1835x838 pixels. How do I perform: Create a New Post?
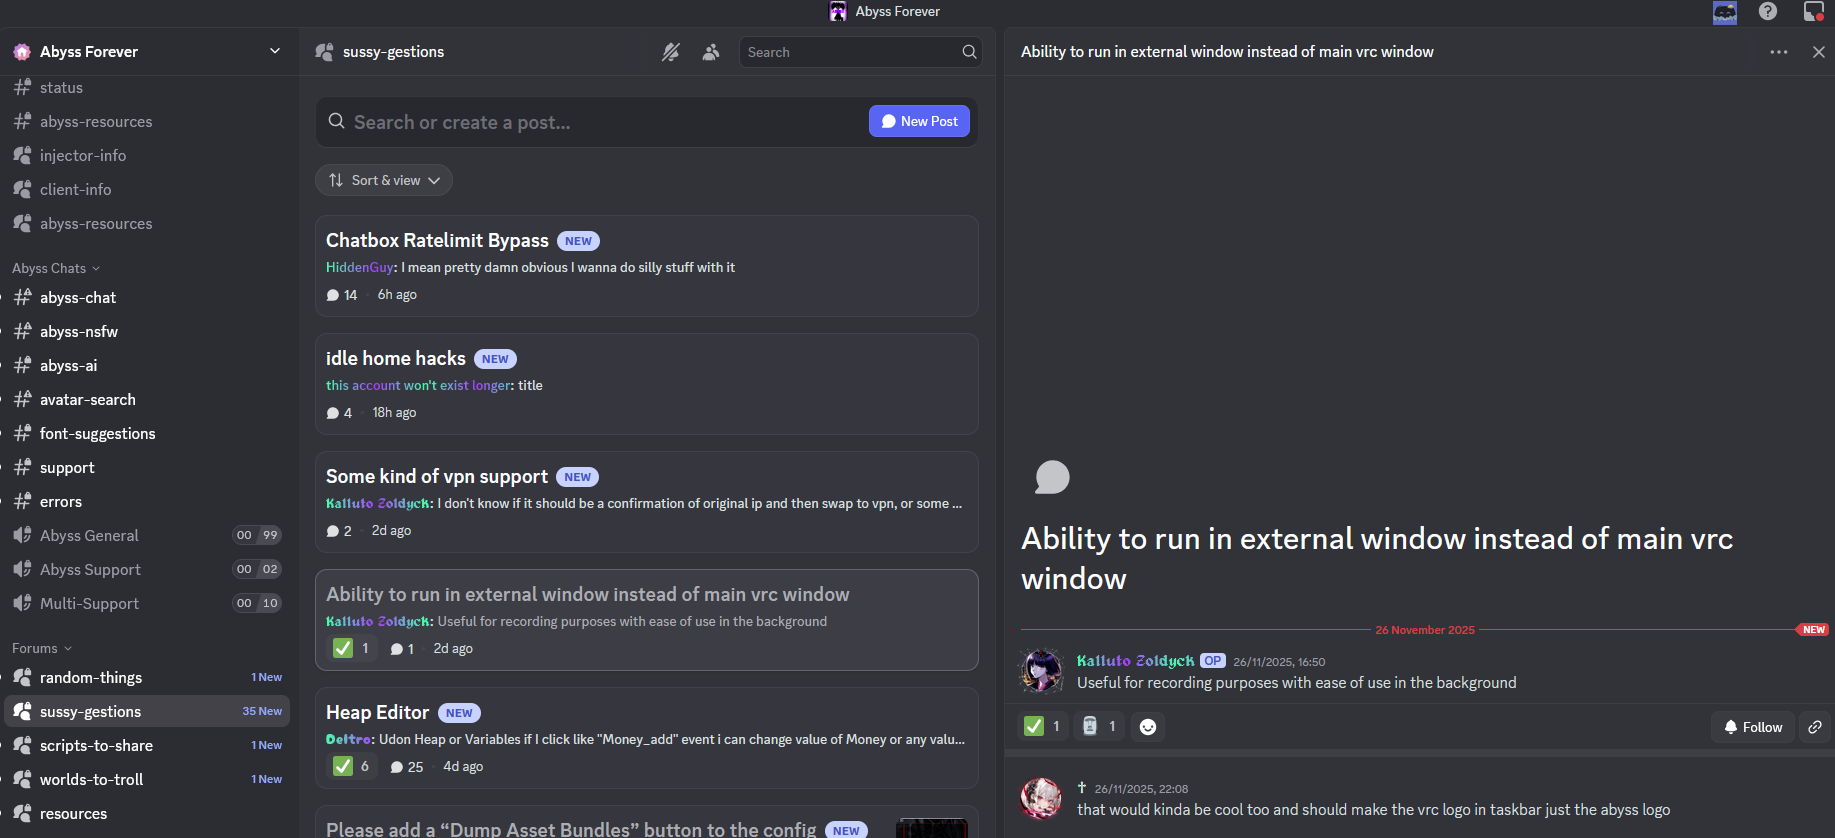point(919,121)
